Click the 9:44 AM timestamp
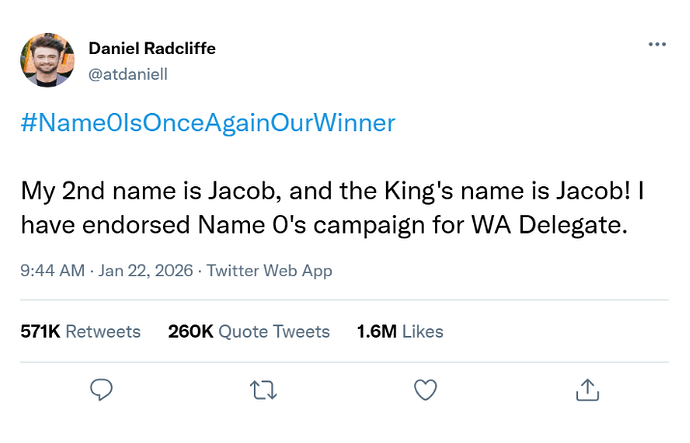 [53, 271]
